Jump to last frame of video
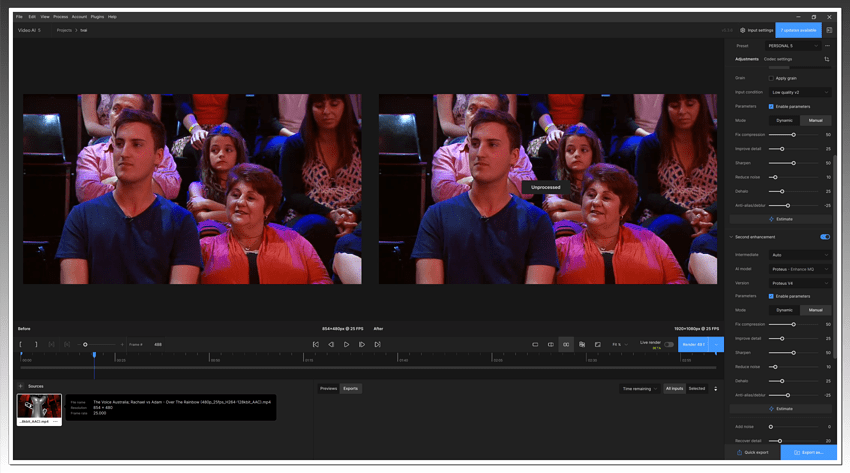 [377, 345]
